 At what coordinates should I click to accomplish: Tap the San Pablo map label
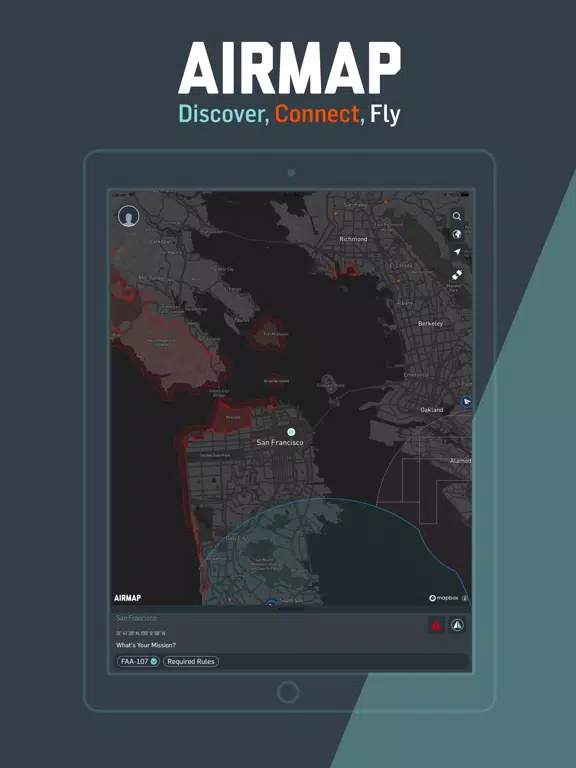[x=356, y=205]
